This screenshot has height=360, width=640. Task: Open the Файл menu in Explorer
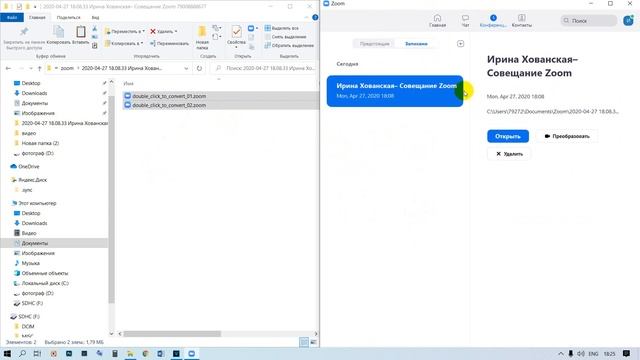pos(12,18)
